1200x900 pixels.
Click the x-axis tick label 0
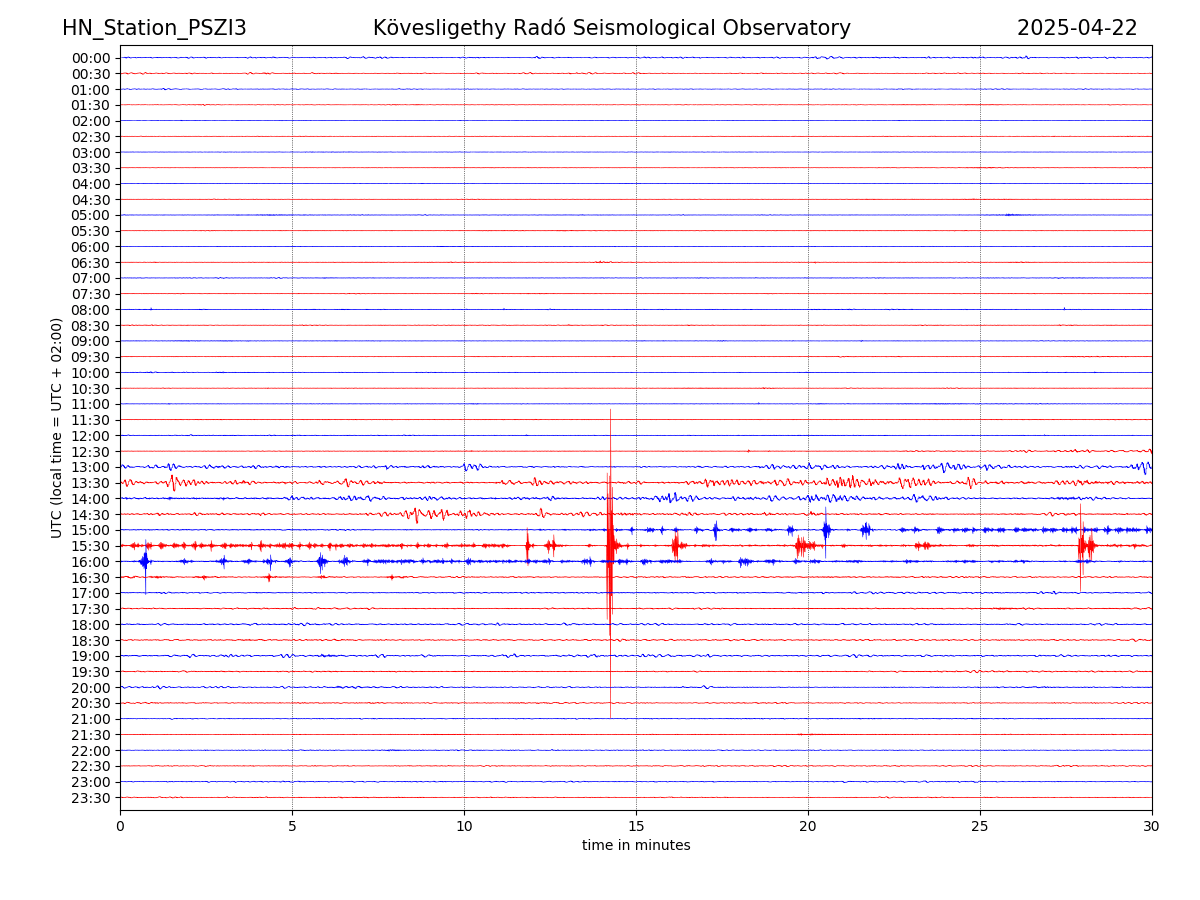[x=120, y=827]
